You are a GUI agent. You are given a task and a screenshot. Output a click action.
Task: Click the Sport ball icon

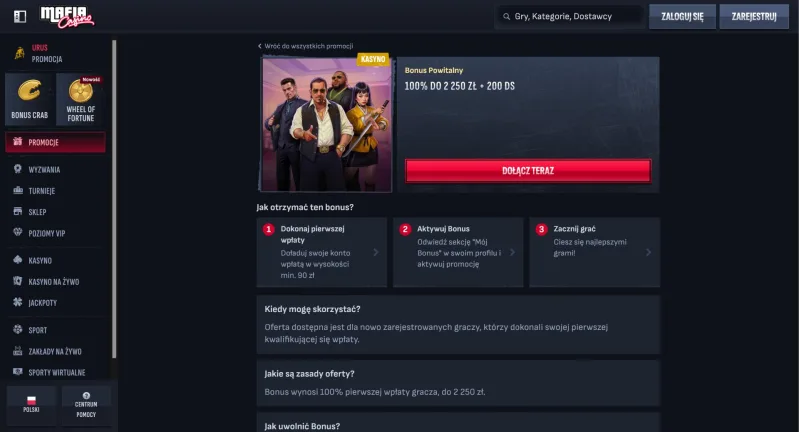[x=18, y=330]
